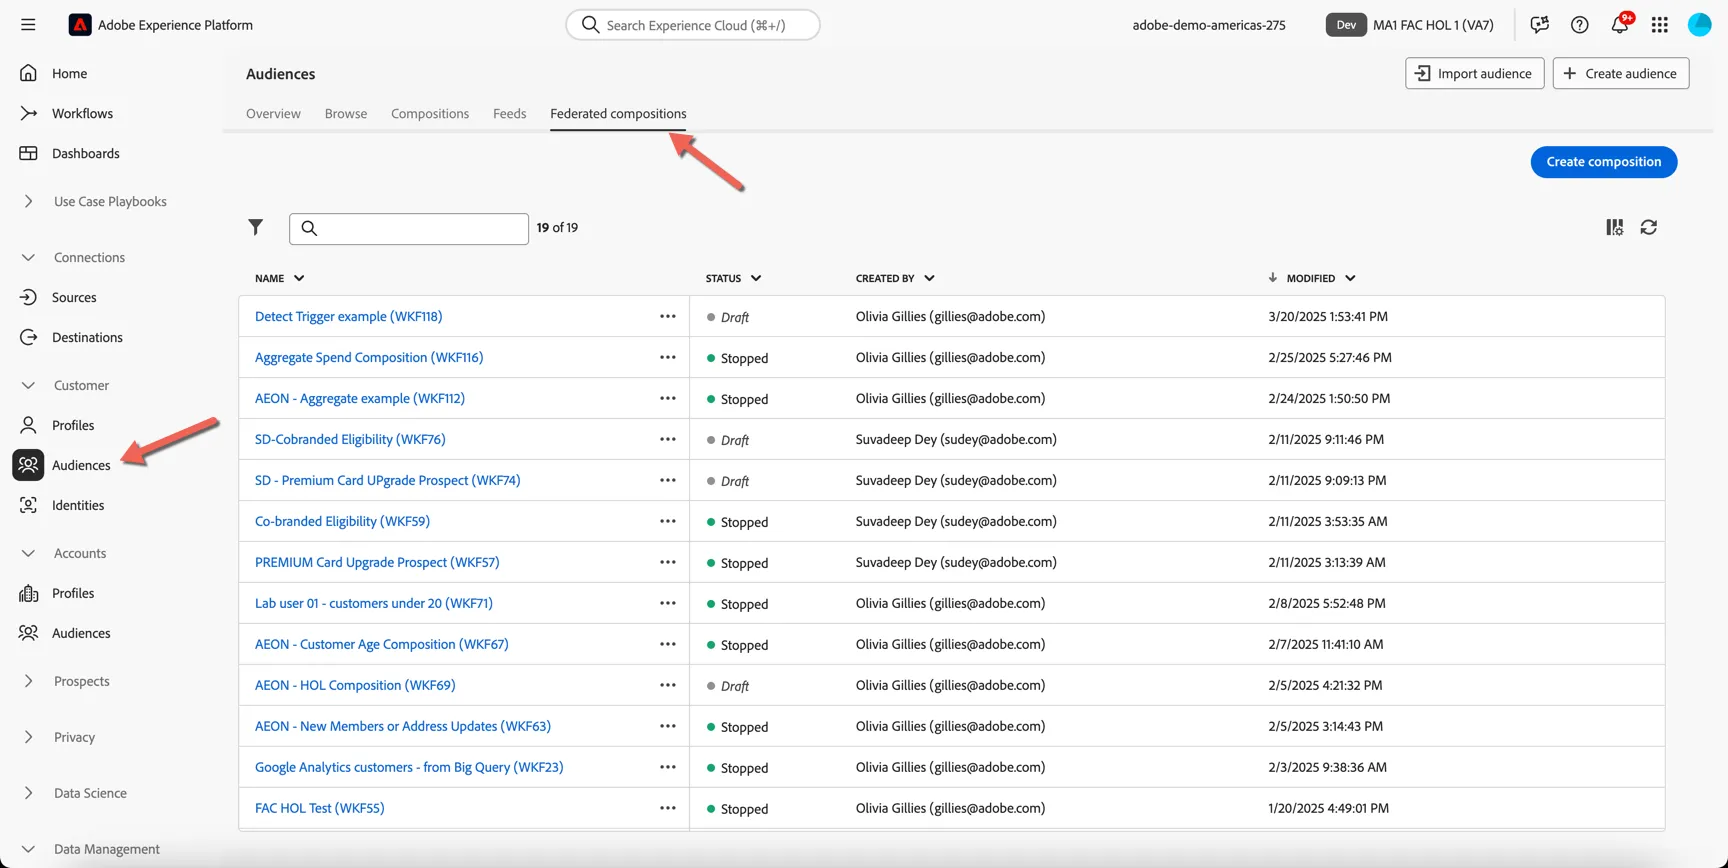The image size is (1728, 868).
Task: Click the filter funnel icon
Action: [256, 228]
